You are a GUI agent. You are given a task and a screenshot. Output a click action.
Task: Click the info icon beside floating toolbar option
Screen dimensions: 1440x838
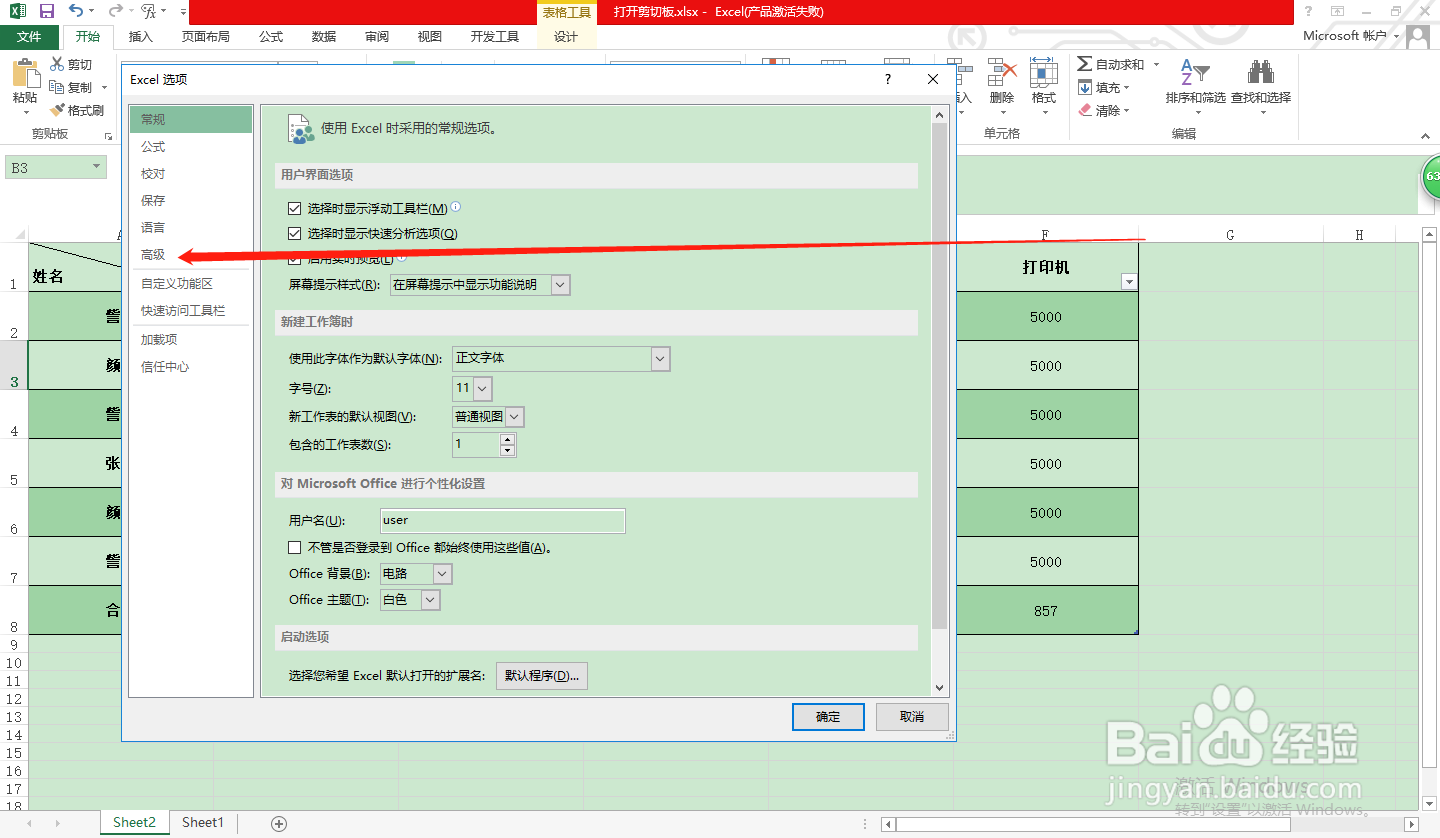point(456,207)
